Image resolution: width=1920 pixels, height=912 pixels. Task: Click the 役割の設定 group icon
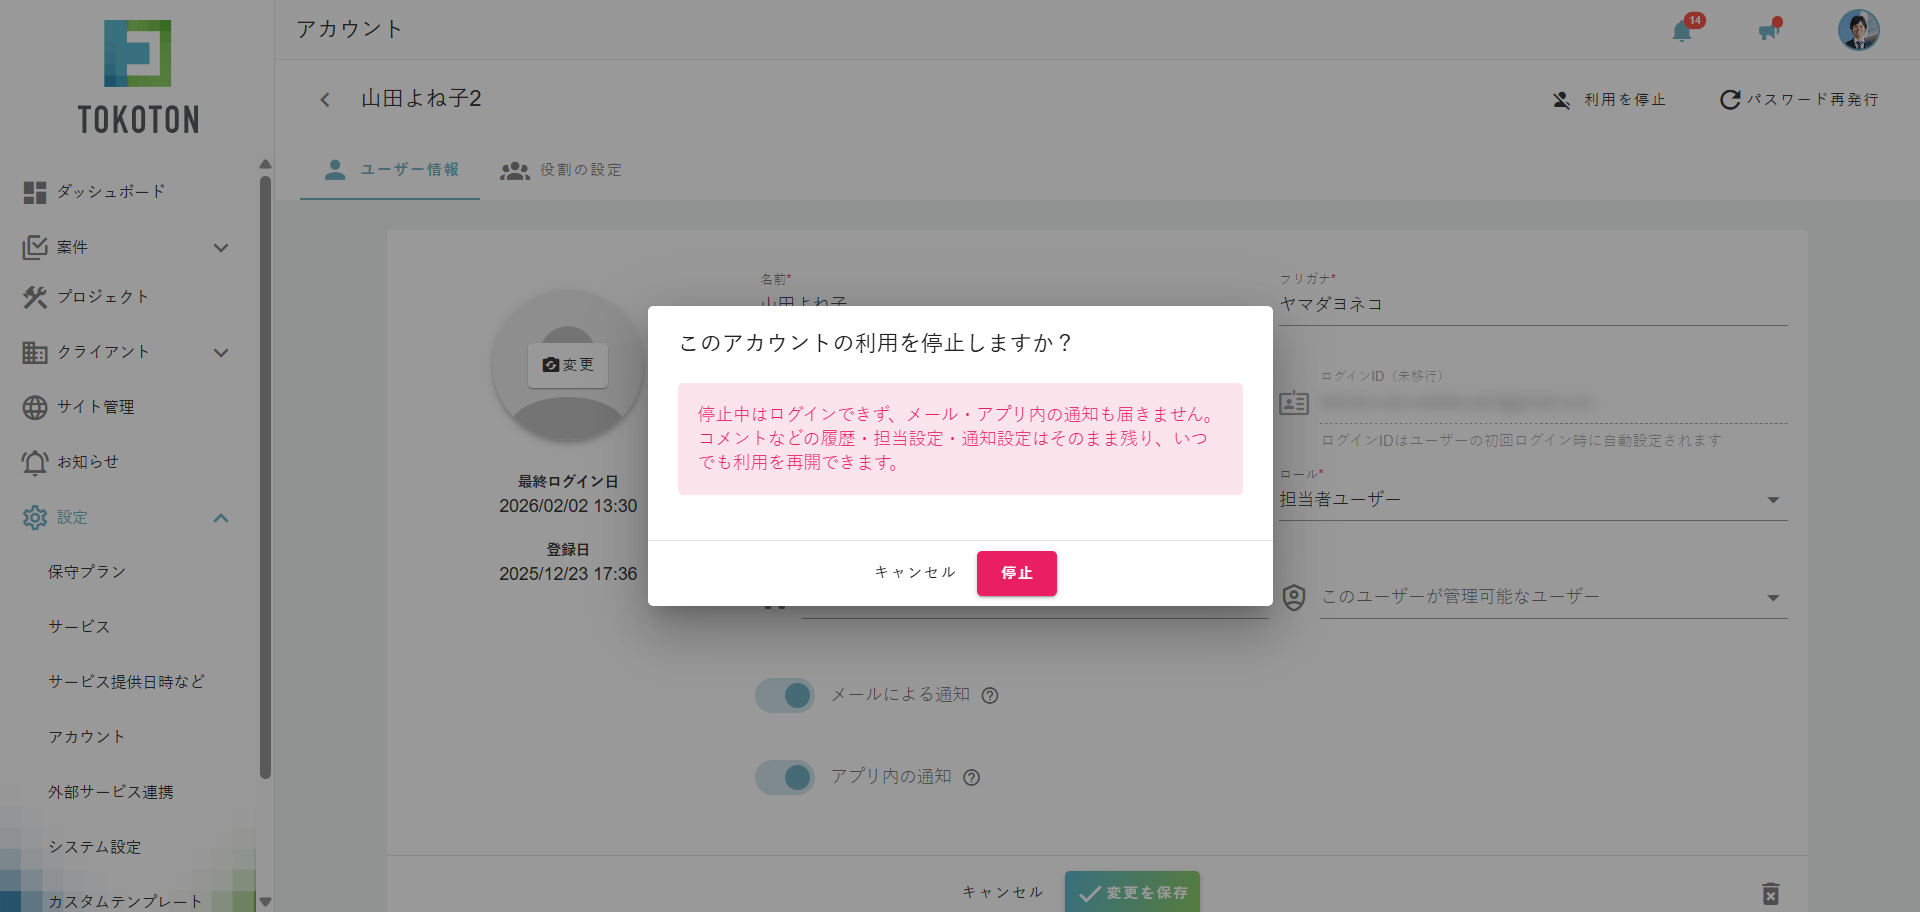515,171
